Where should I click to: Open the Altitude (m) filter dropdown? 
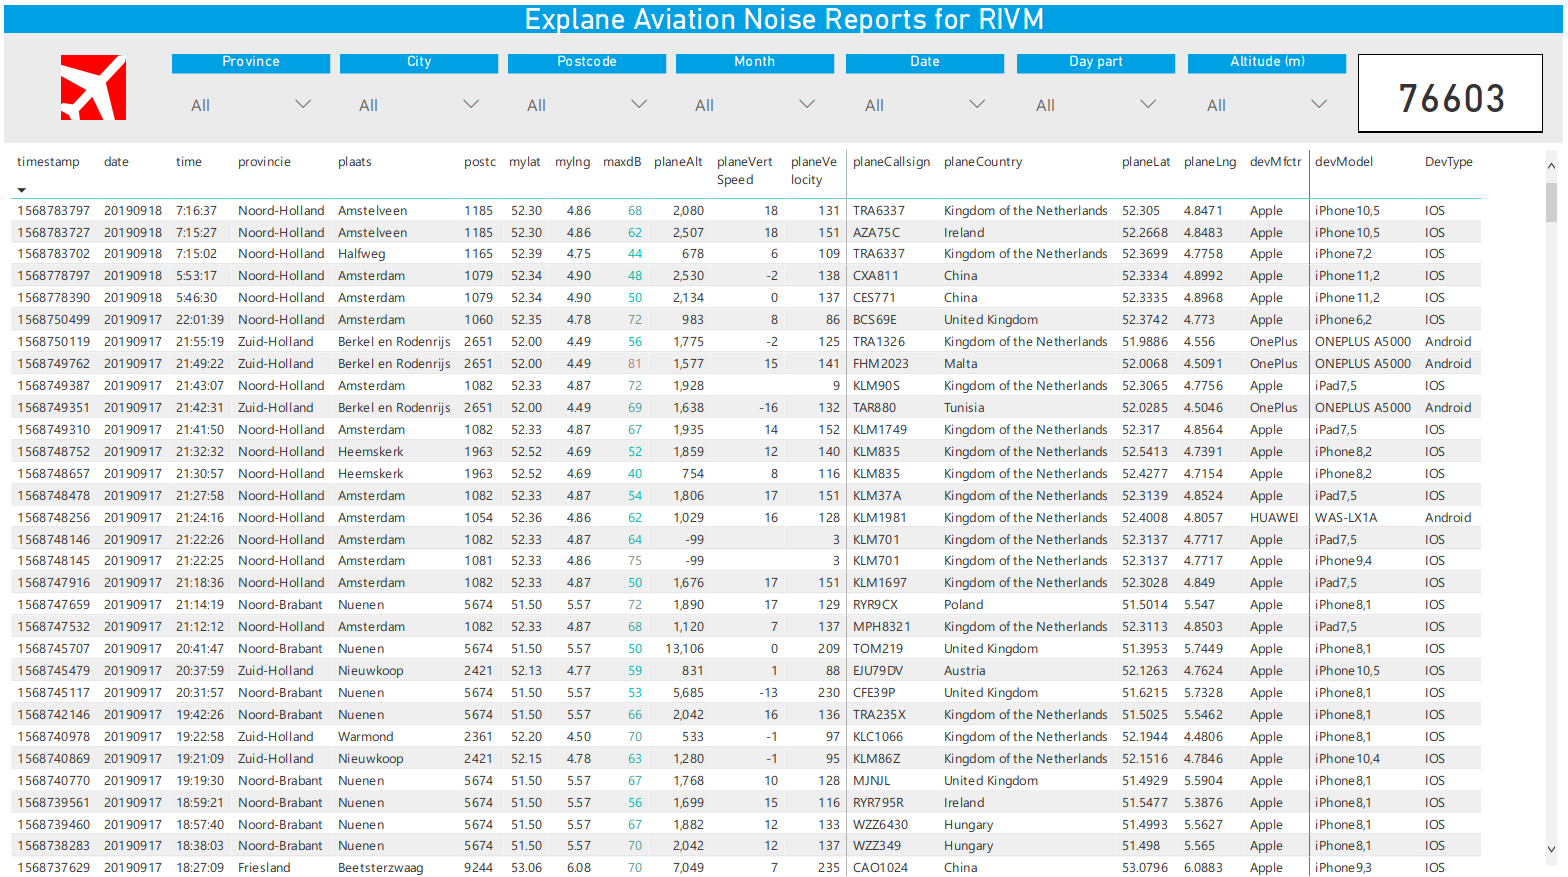(x=1319, y=104)
